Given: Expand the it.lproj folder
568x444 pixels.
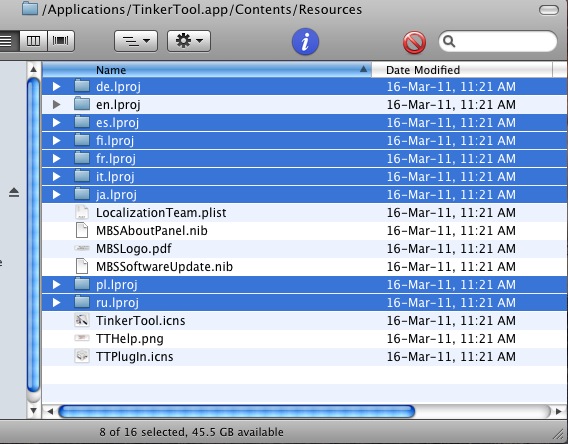Looking at the screenshot, I should pos(56,176).
